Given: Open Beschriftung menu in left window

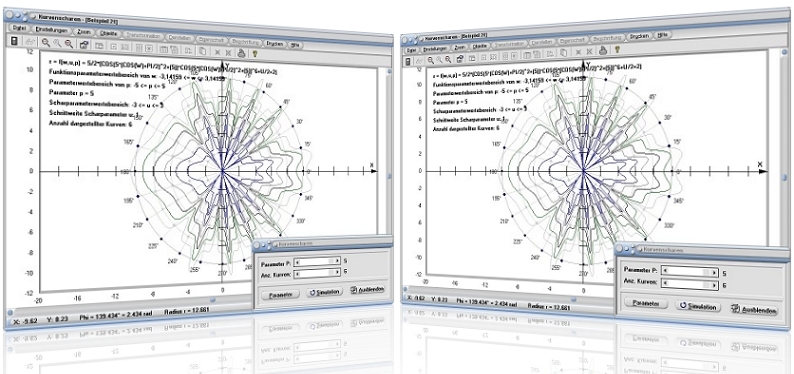Looking at the screenshot, I should coord(245,42).
